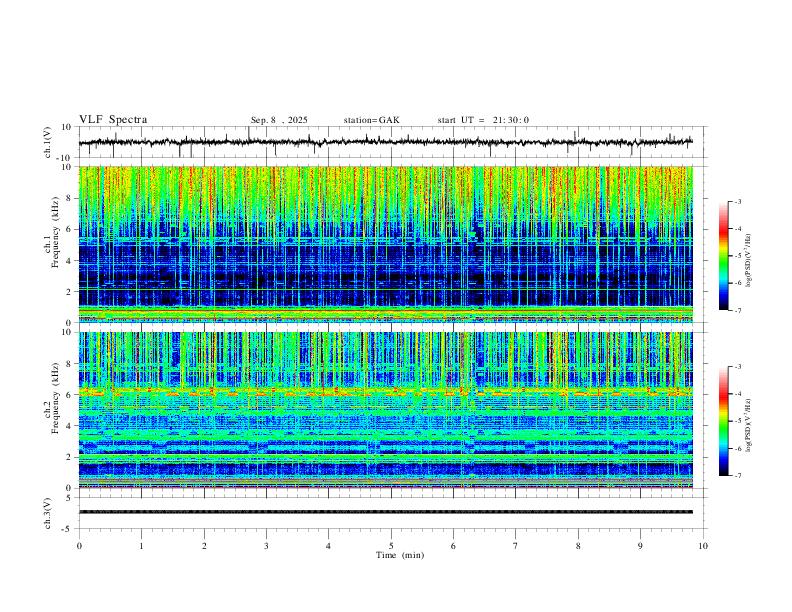Click the "Time (min)" axis label
Screen dimensions: 792x612
tap(400, 555)
